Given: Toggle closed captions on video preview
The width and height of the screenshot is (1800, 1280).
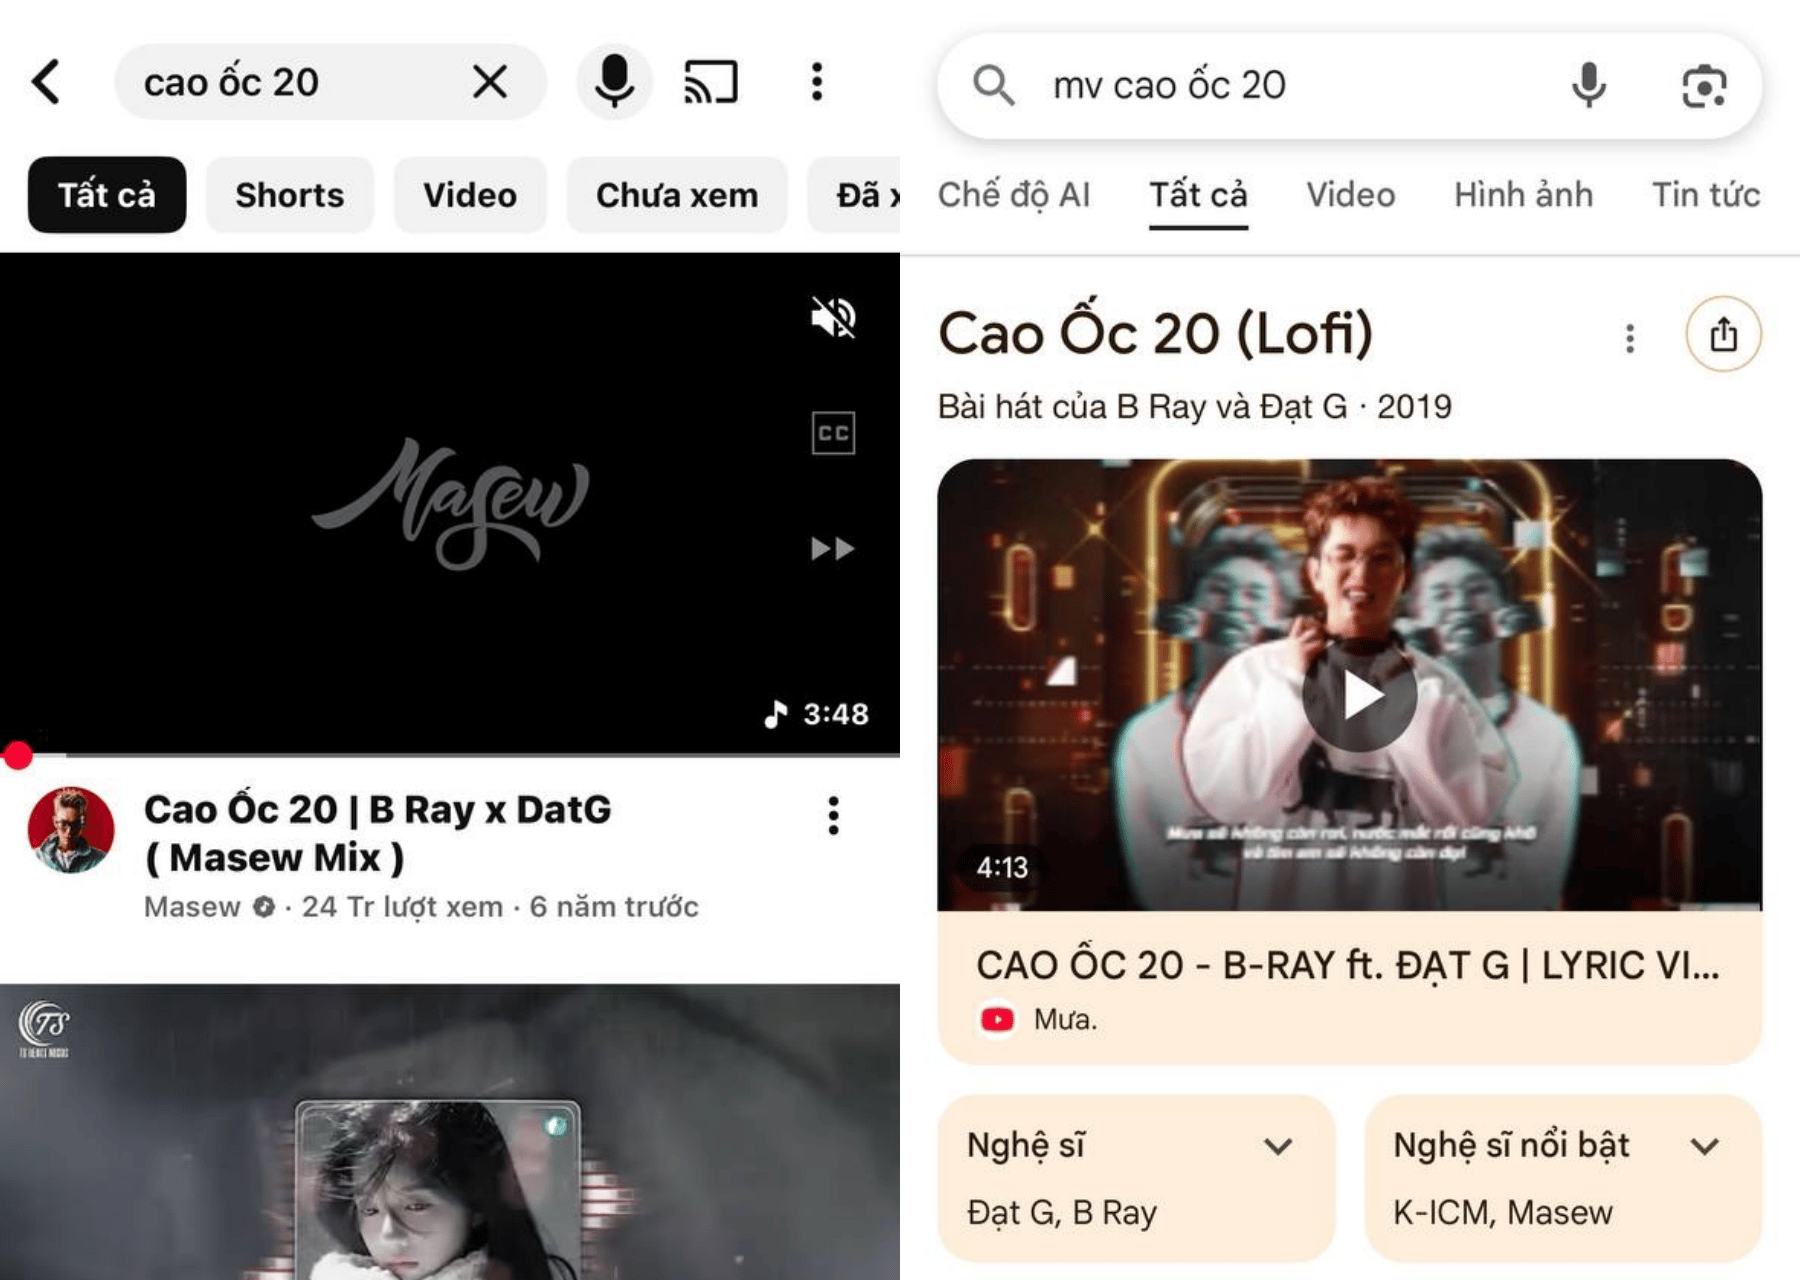Looking at the screenshot, I should click(x=832, y=433).
